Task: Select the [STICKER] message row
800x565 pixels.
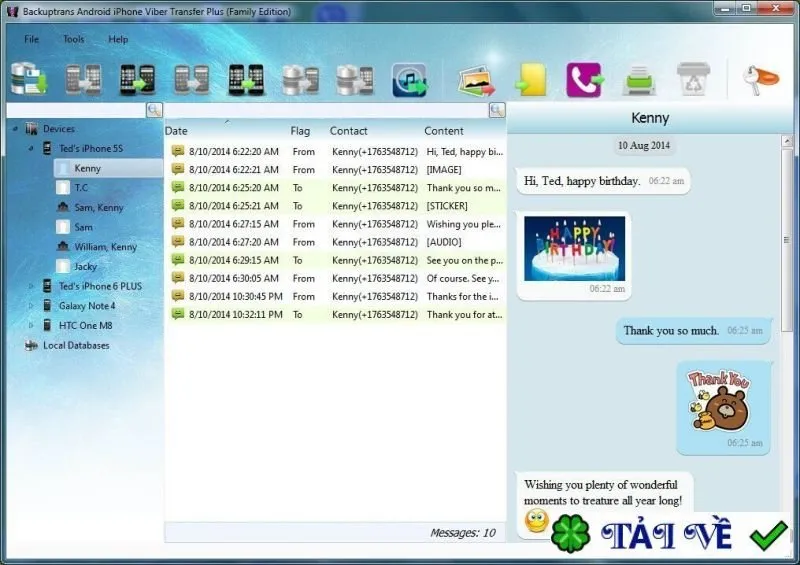Action: (336, 206)
